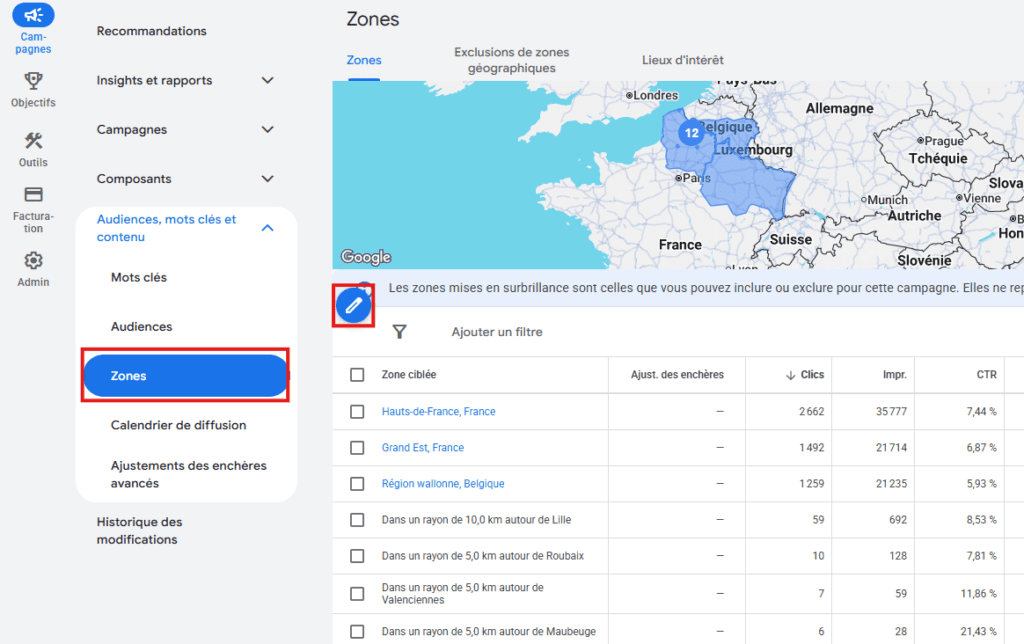Click row text 'autour de Lille'
Screen dimensions: 1024x644
tap(537, 520)
